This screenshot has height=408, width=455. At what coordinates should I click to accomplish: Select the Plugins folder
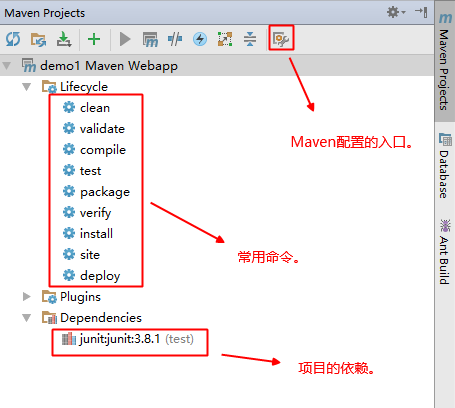pyautogui.click(x=71, y=297)
